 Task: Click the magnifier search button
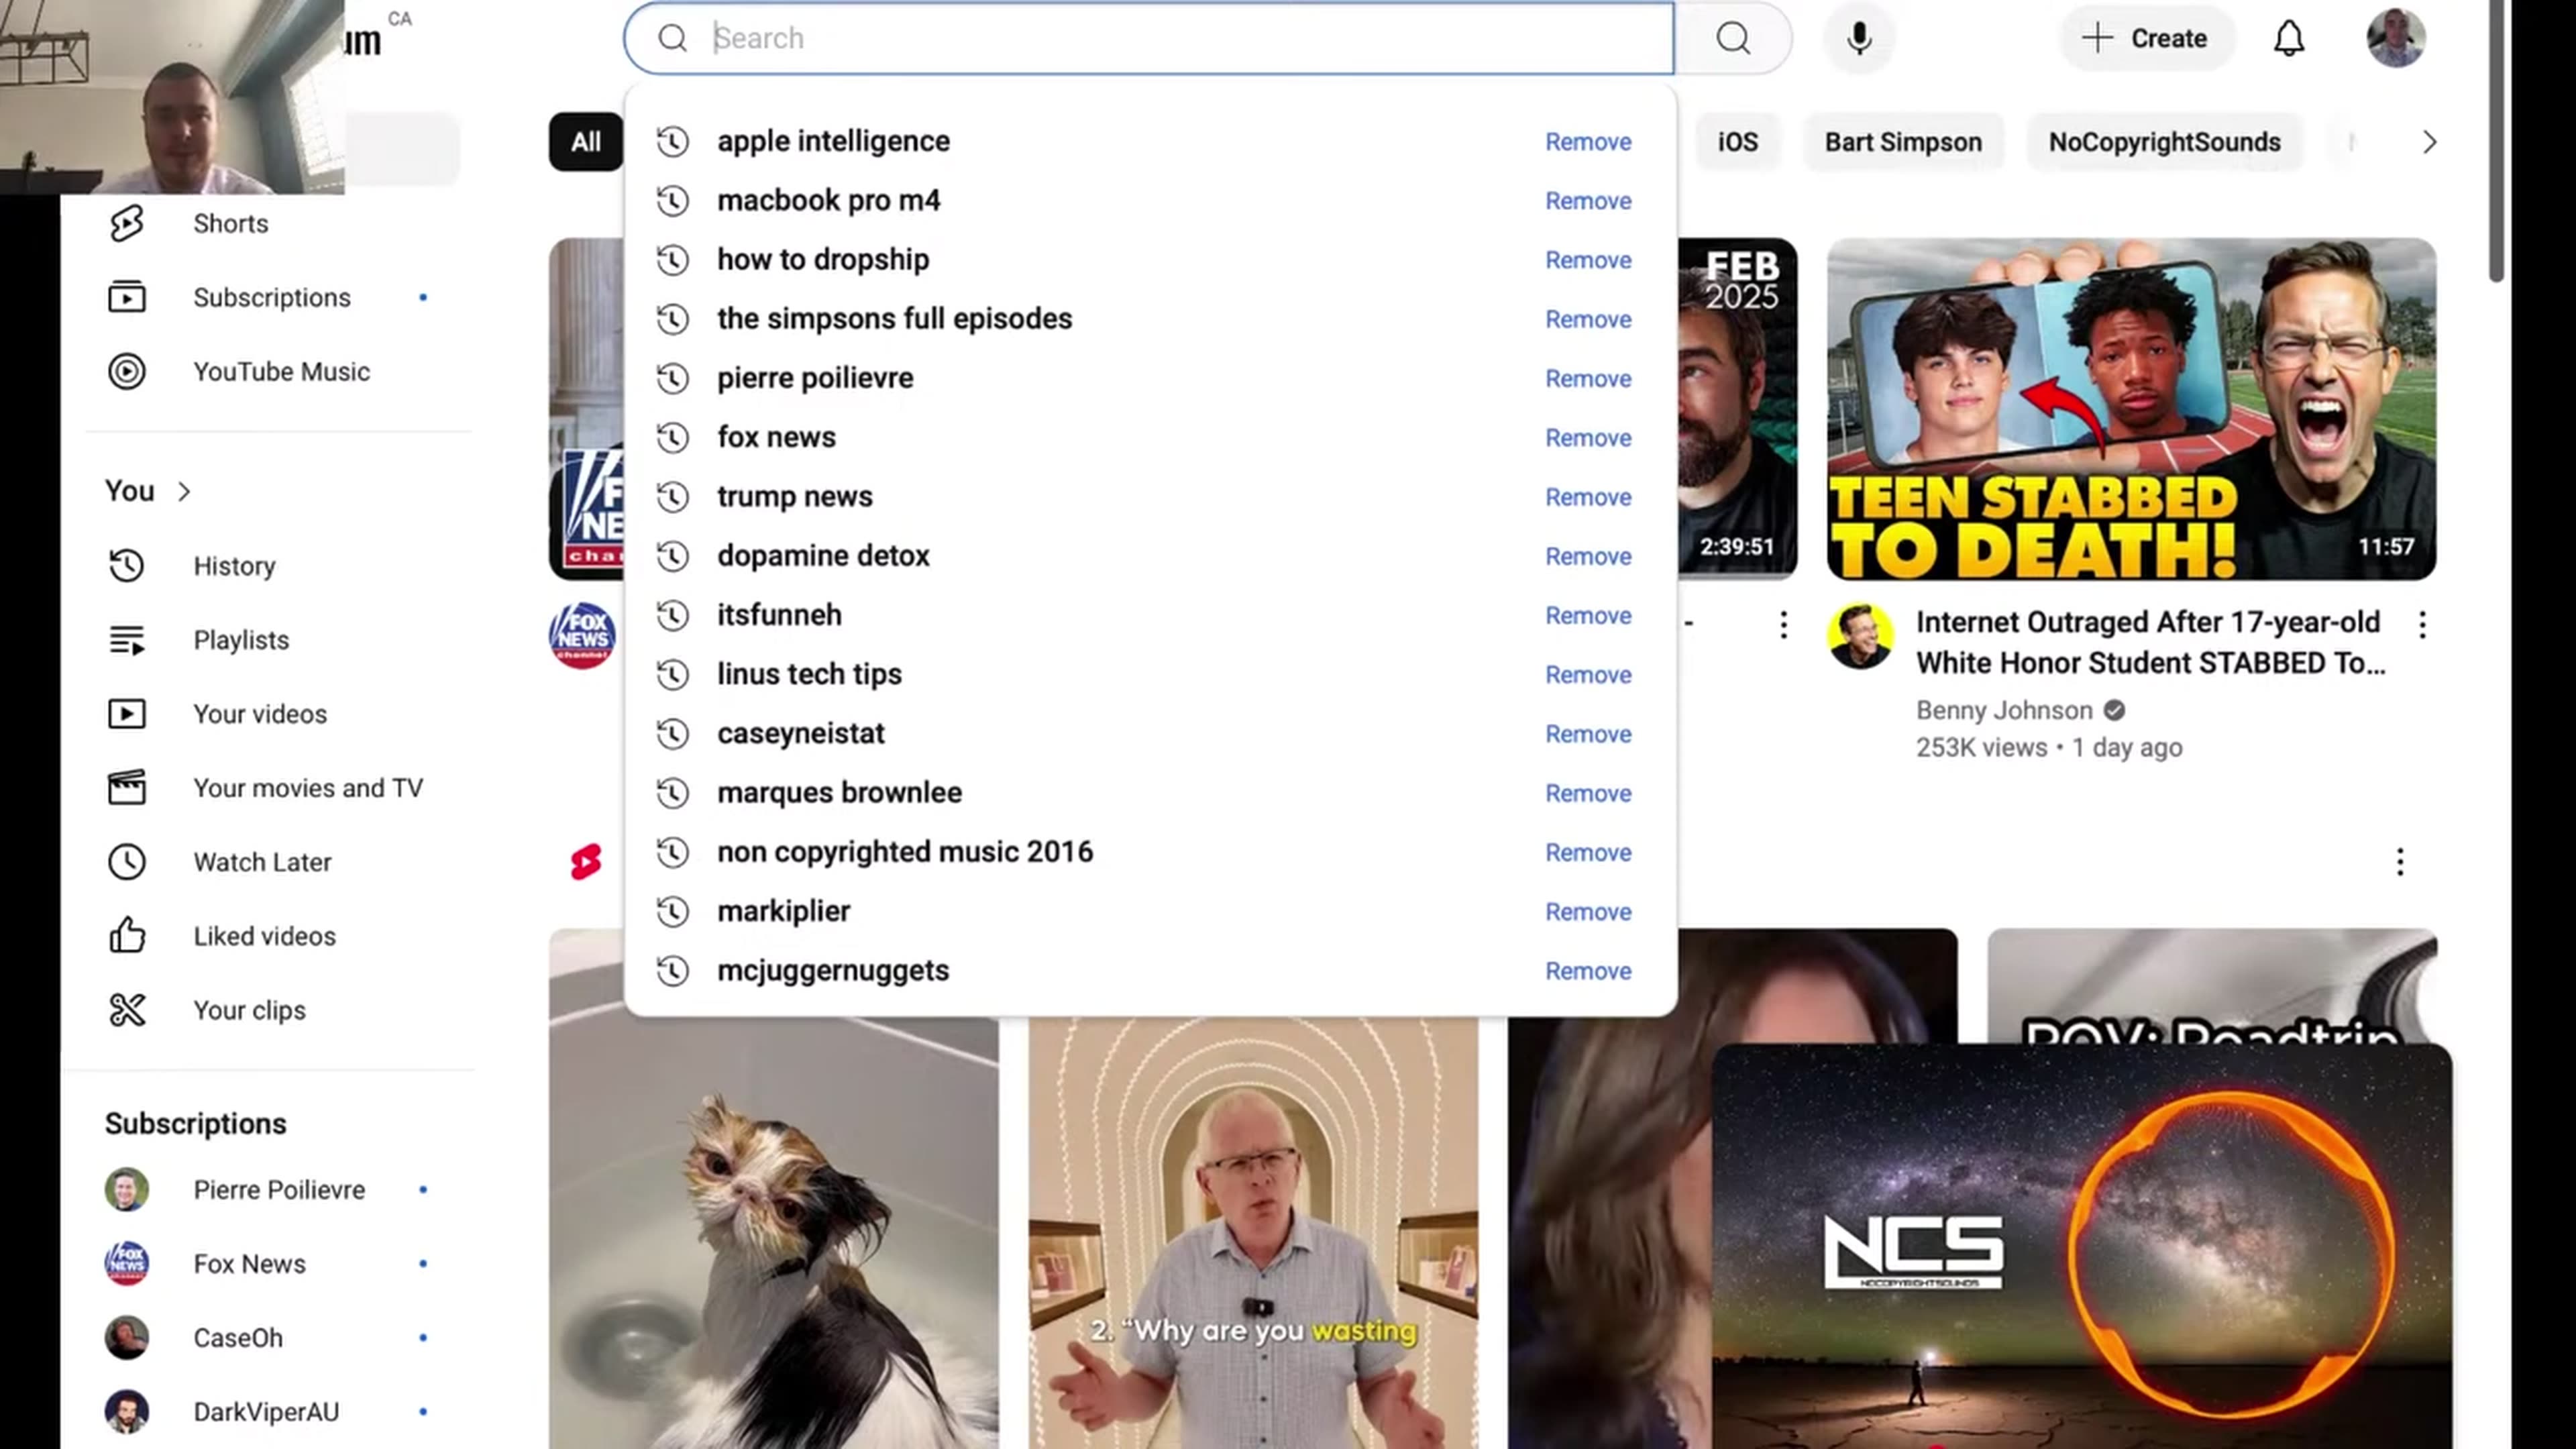(x=1733, y=38)
